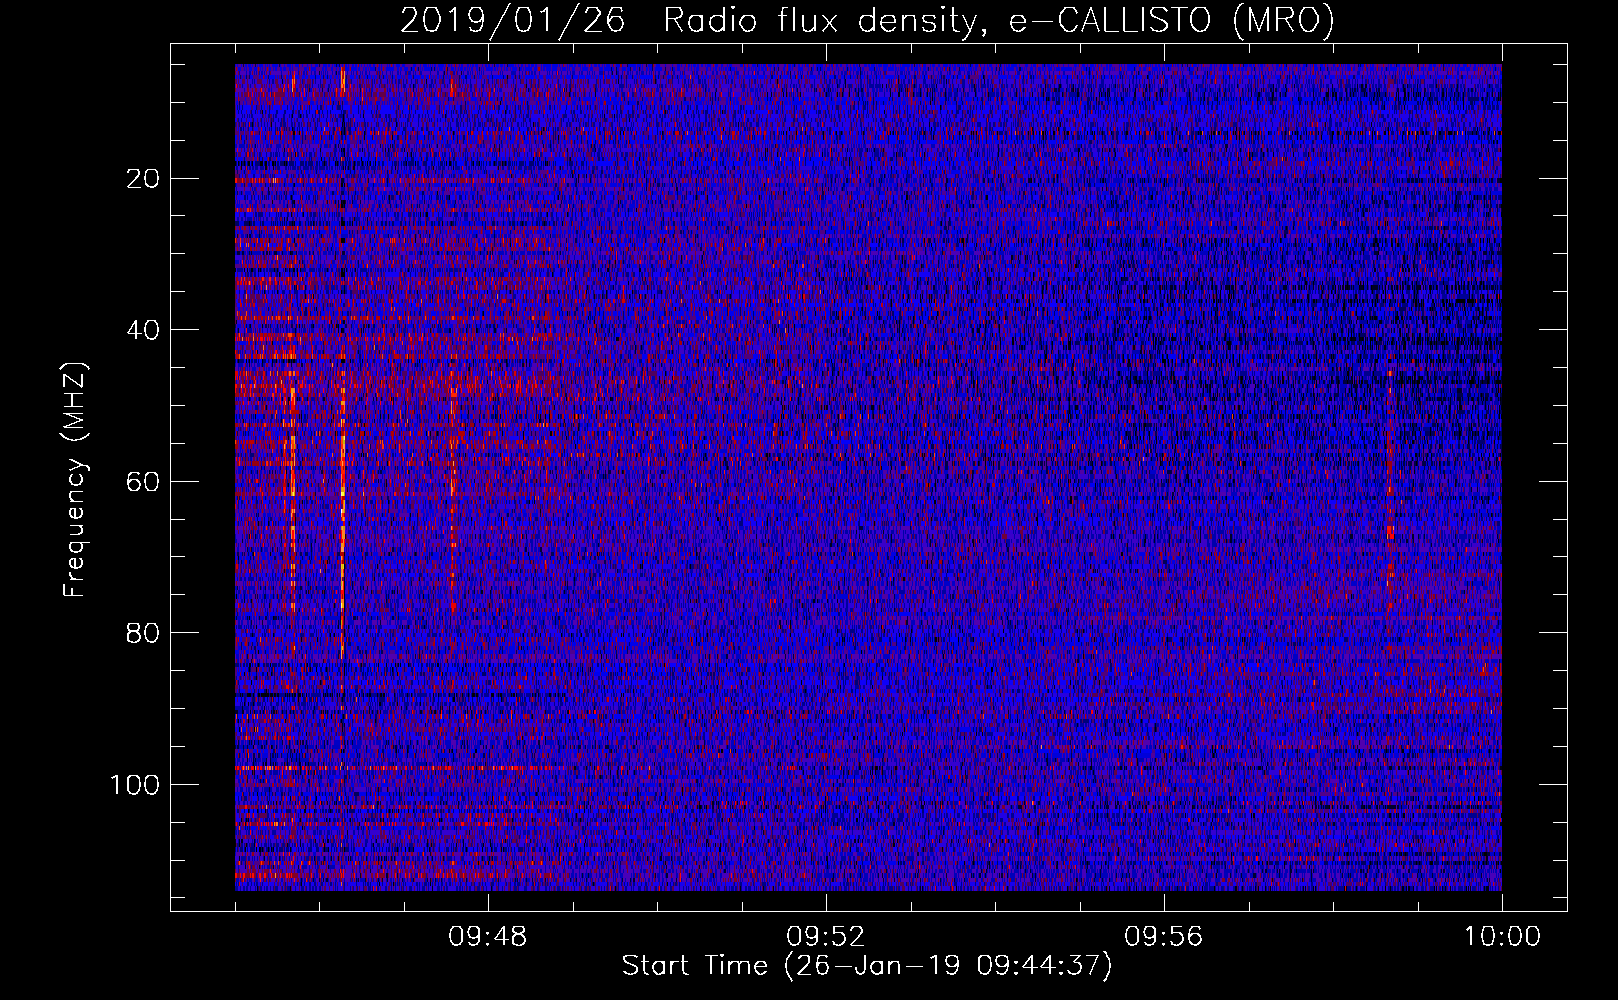Click the 09:48 time tick label

[488, 937]
